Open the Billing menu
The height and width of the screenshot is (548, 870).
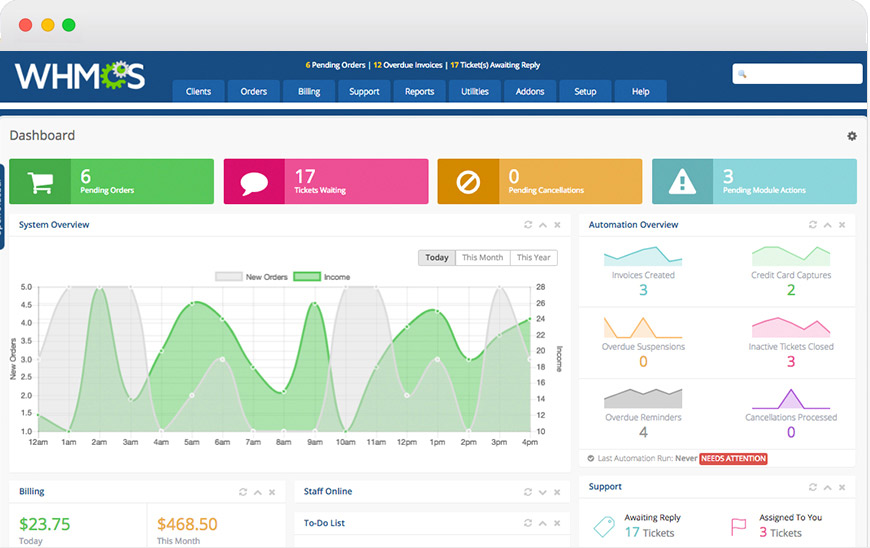309,92
